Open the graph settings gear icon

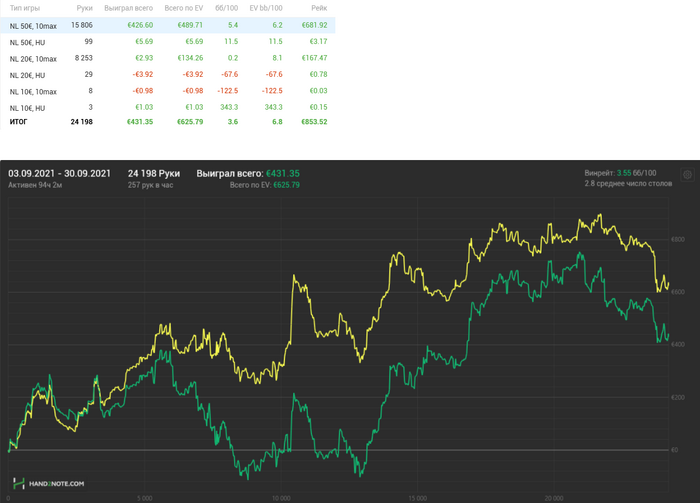[x=688, y=175]
